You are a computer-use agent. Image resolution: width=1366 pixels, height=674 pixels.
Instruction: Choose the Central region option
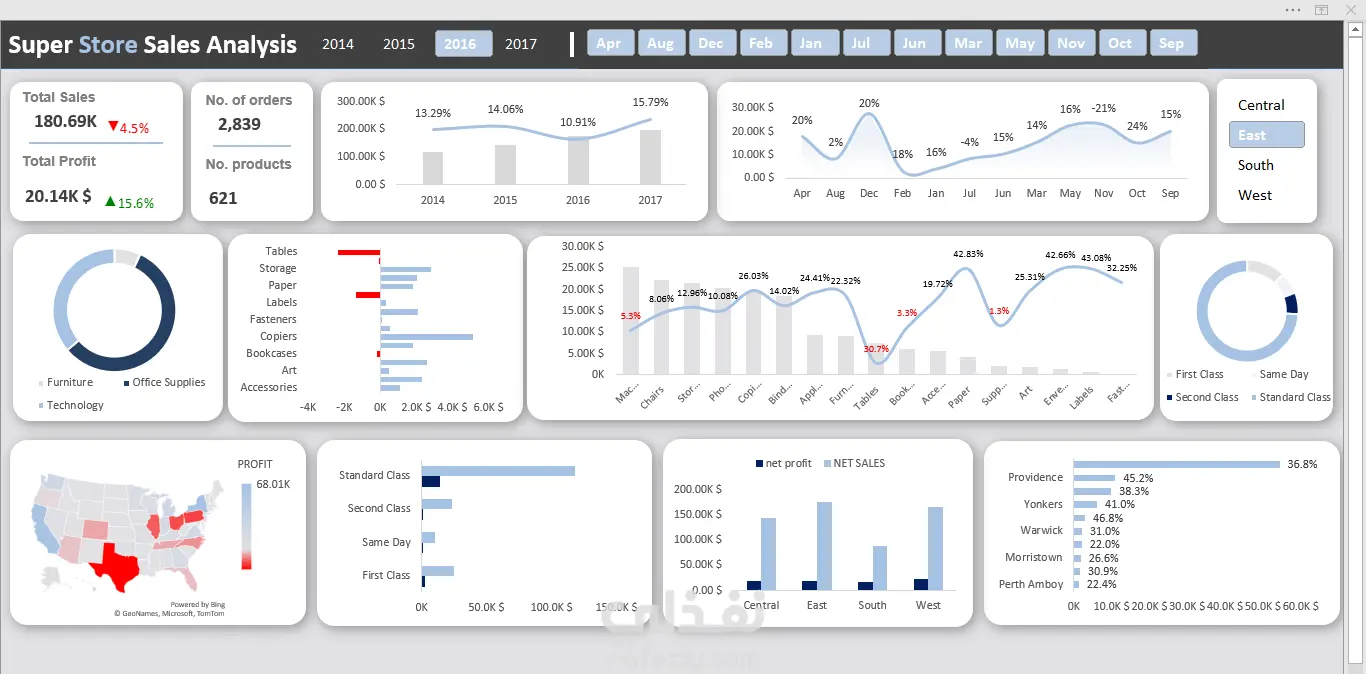(x=1261, y=105)
